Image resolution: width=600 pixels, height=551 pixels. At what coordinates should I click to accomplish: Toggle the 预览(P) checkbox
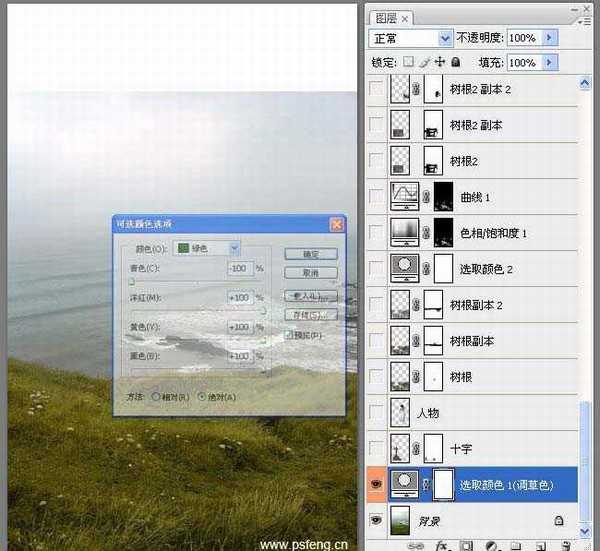pyautogui.click(x=289, y=335)
